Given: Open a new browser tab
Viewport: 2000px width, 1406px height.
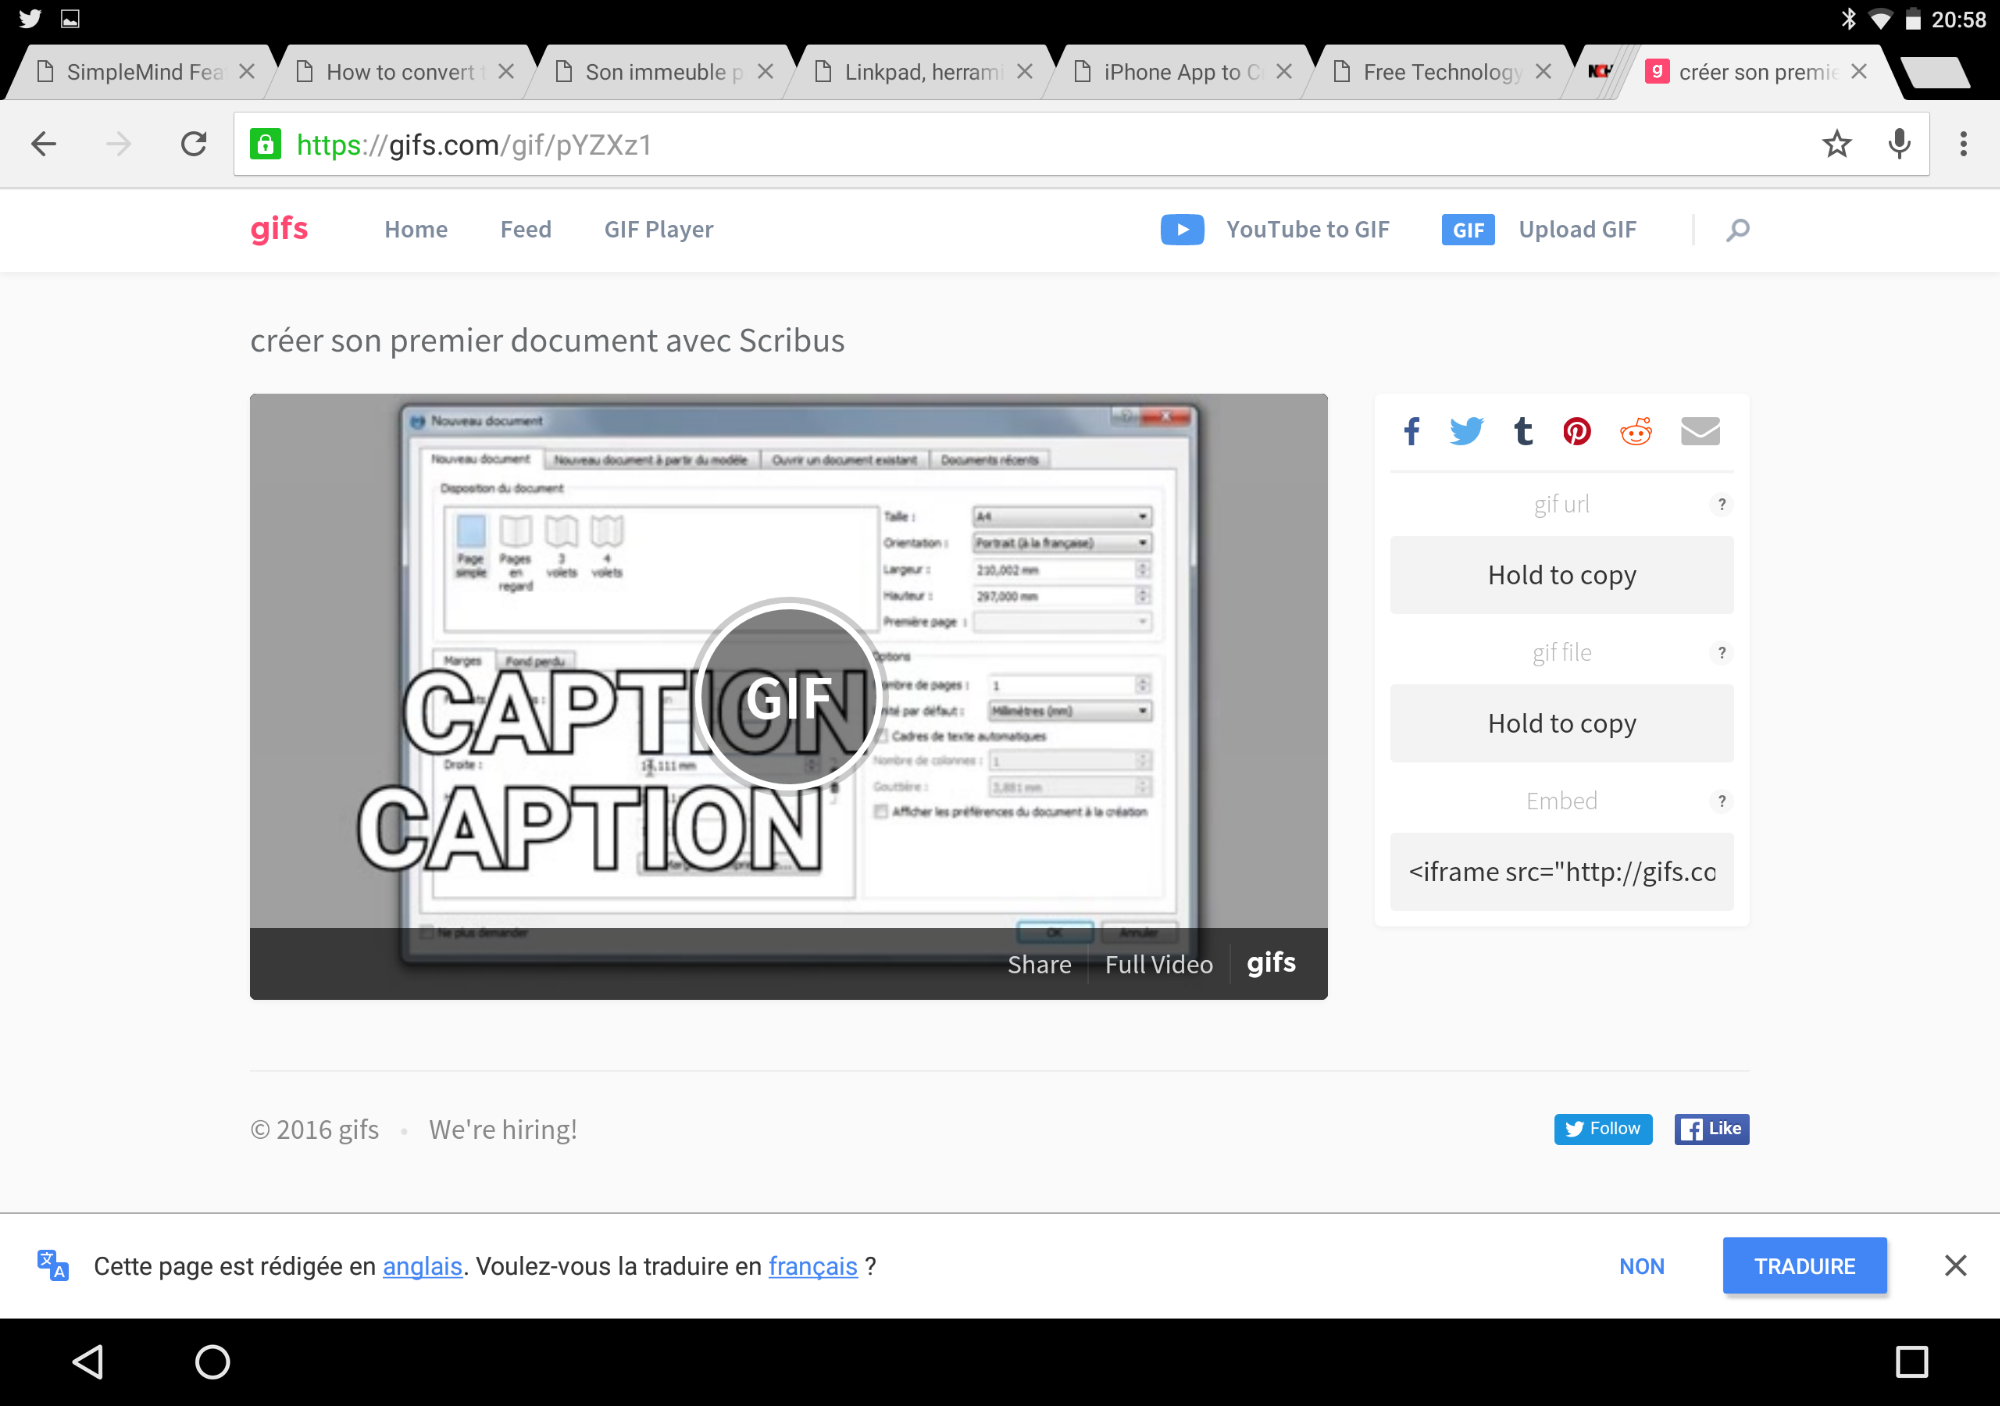Looking at the screenshot, I should coord(1934,72).
